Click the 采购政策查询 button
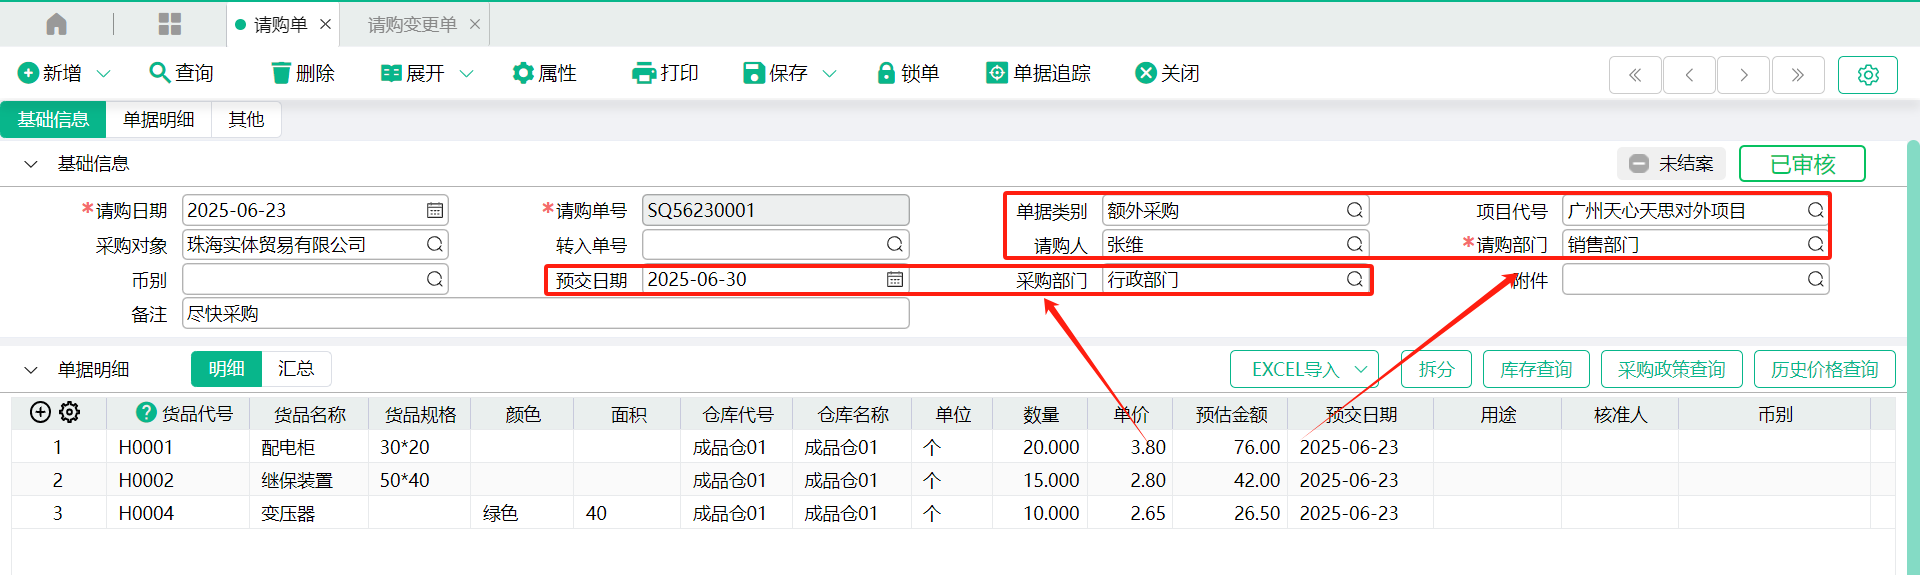The height and width of the screenshot is (575, 1920). pos(1671,369)
